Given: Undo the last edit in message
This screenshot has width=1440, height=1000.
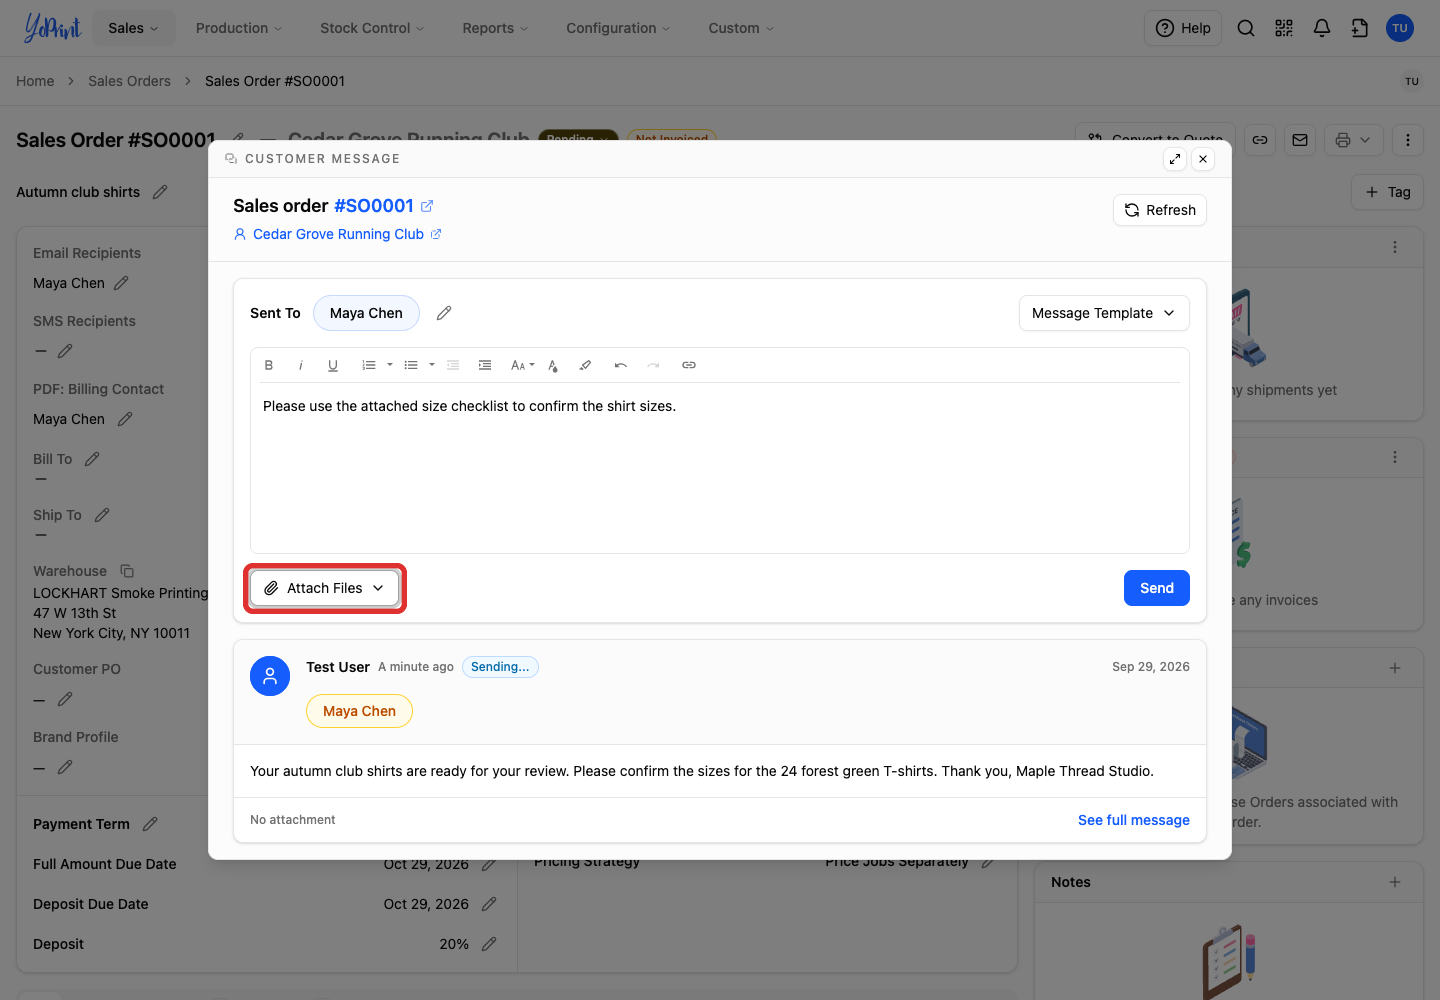Looking at the screenshot, I should coord(621,365).
